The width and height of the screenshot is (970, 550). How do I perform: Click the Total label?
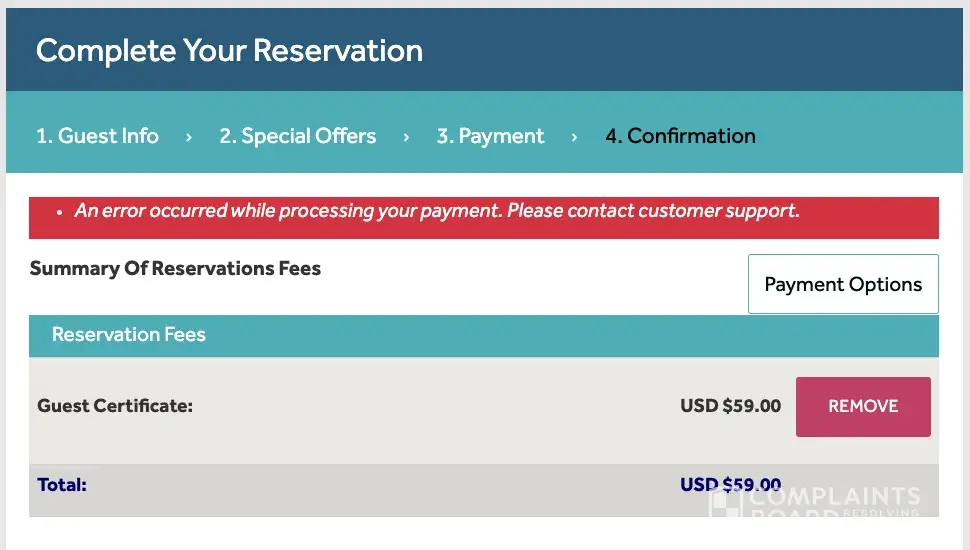click(x=62, y=485)
